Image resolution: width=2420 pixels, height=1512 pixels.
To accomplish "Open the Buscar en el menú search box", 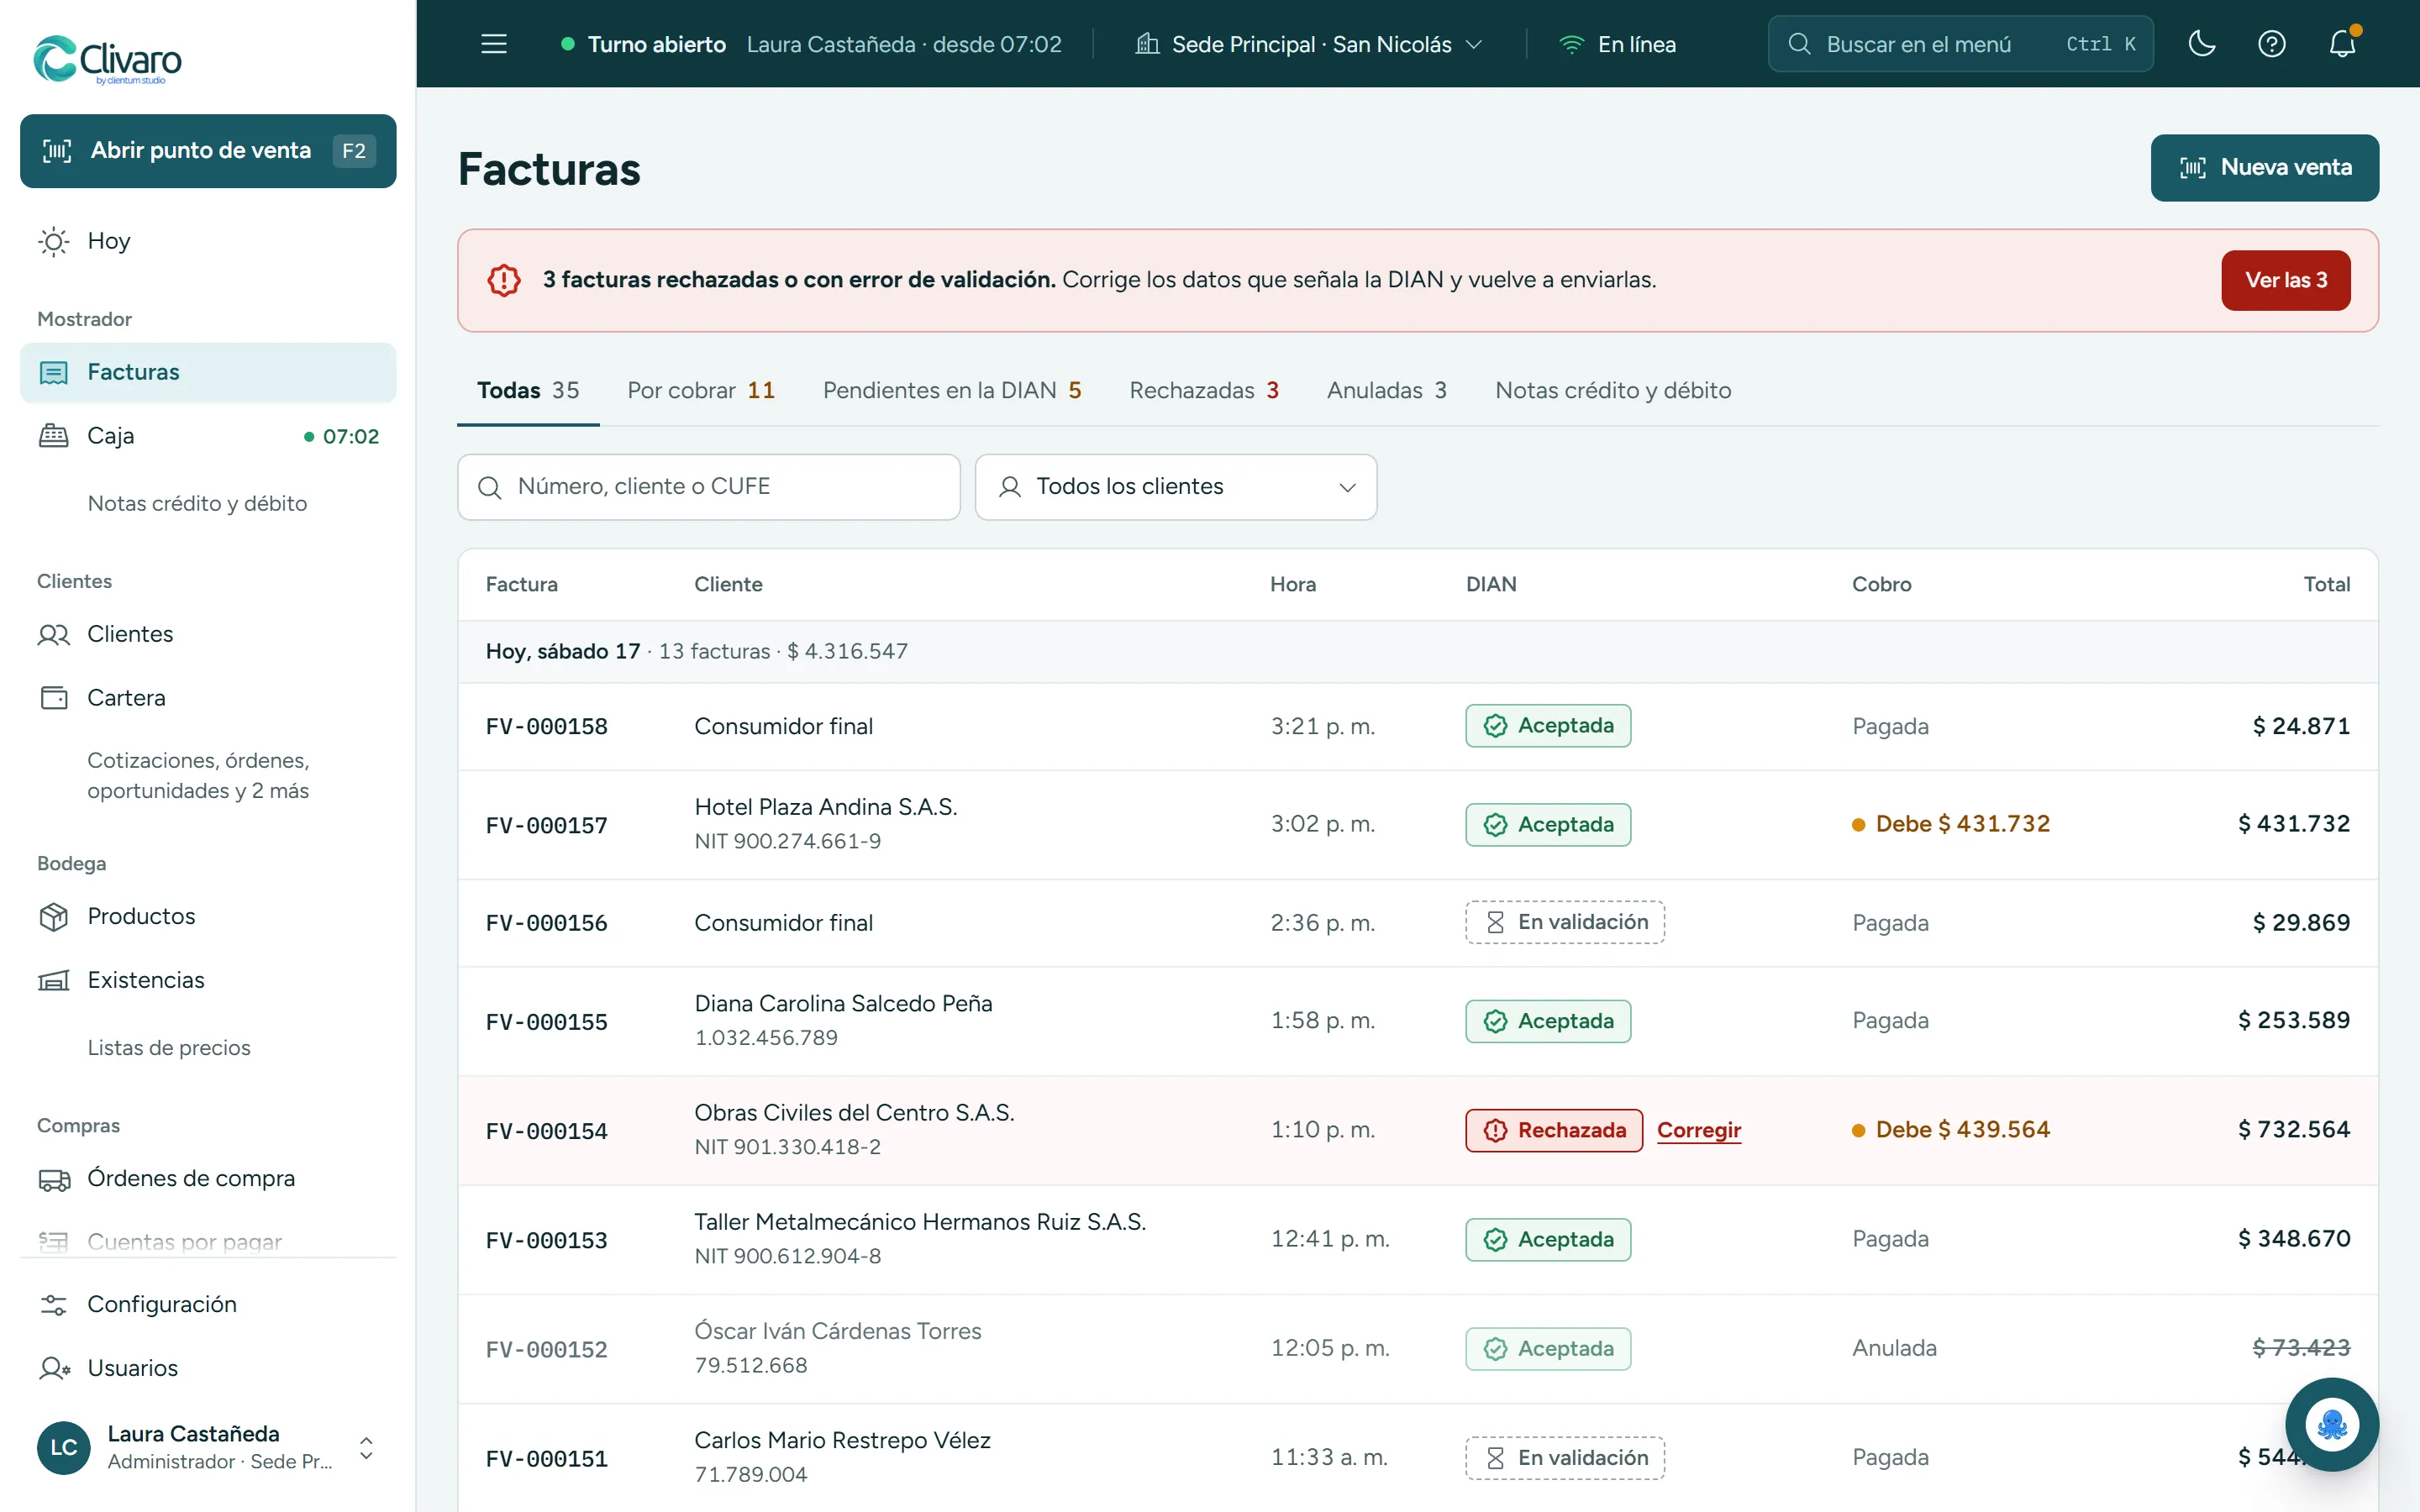I will point(1960,44).
